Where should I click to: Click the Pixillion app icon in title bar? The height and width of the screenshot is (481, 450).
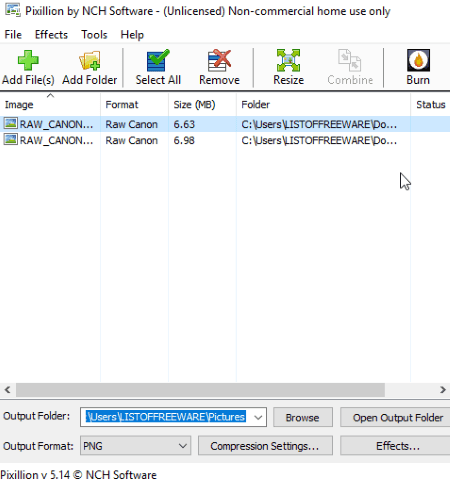pos(13,10)
